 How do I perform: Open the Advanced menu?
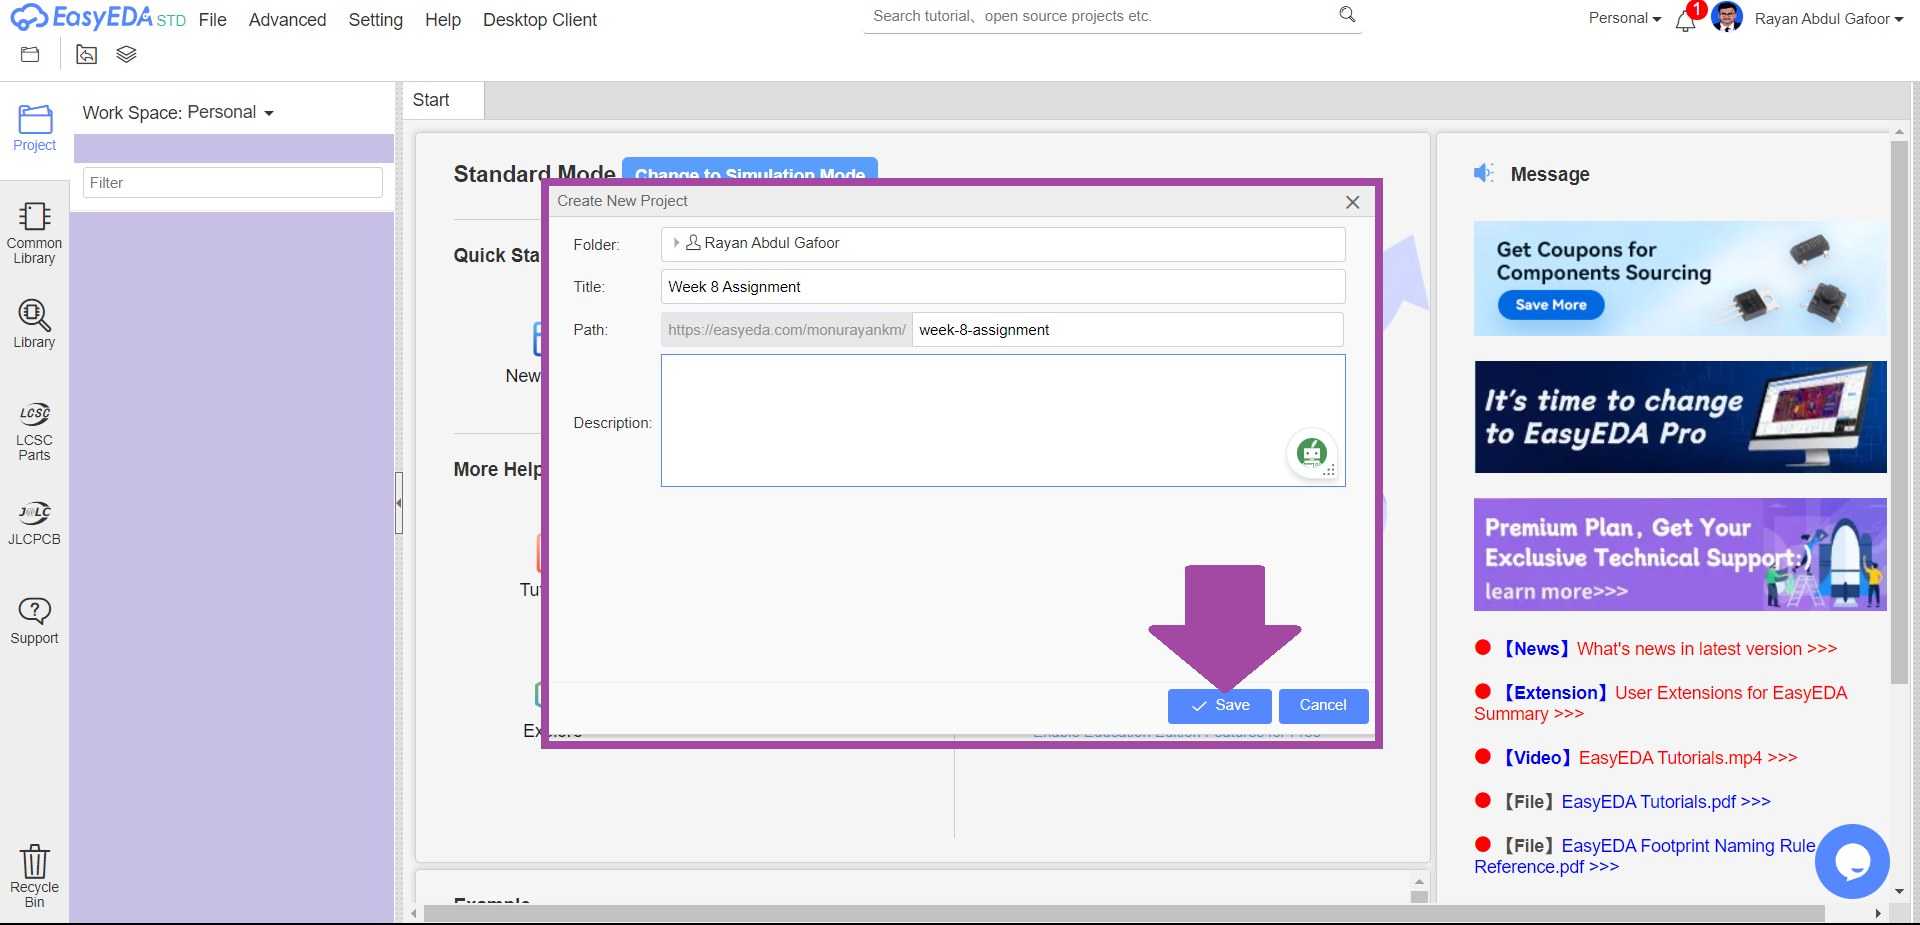coord(287,20)
